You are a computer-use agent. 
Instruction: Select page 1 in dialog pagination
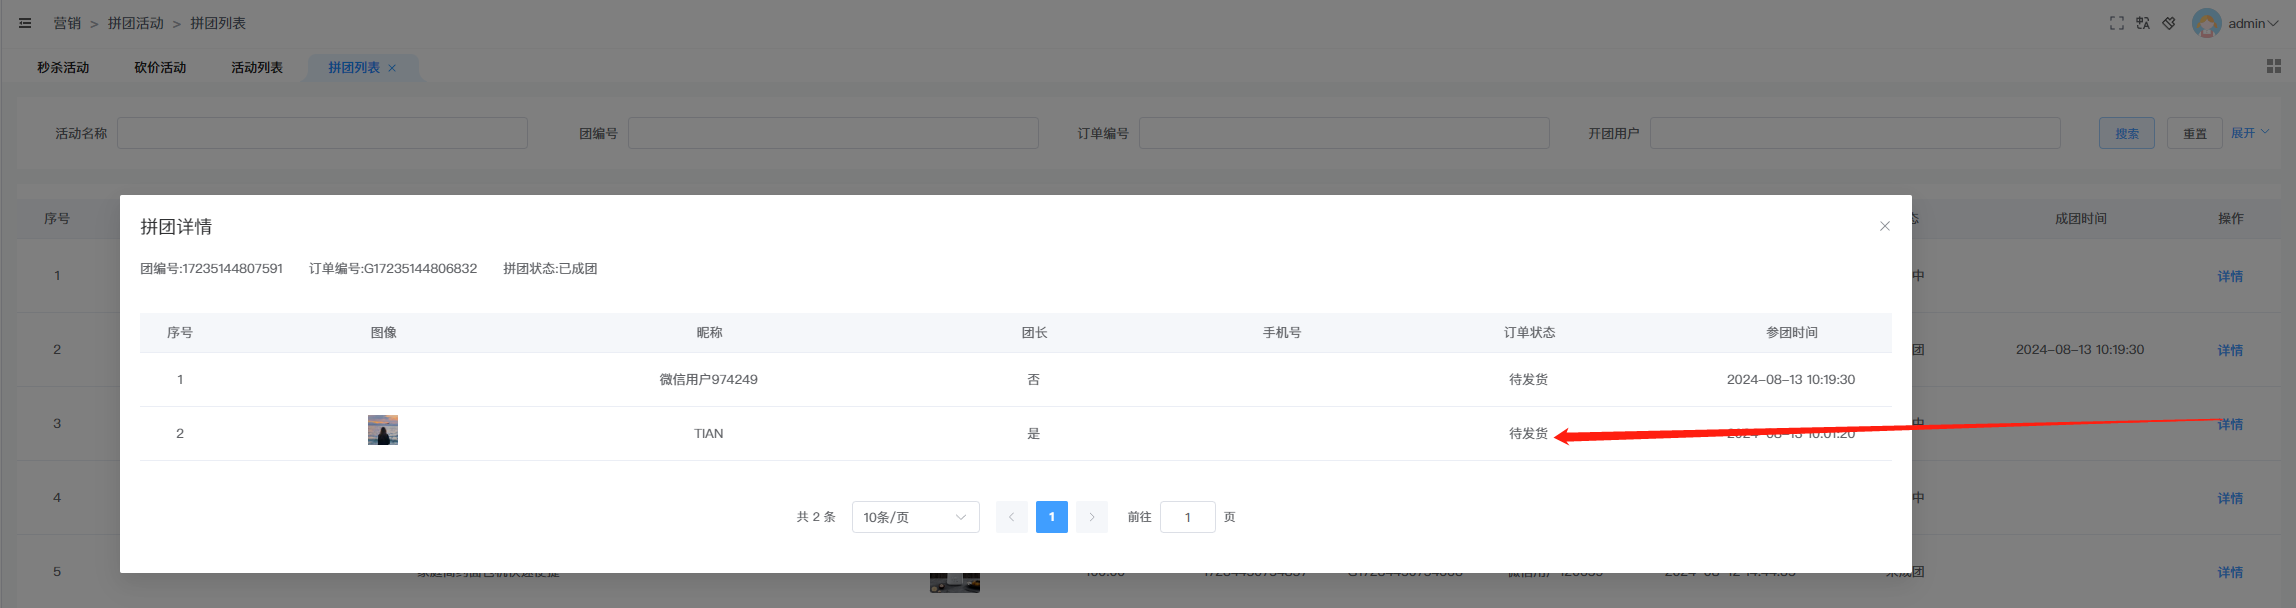[1052, 517]
